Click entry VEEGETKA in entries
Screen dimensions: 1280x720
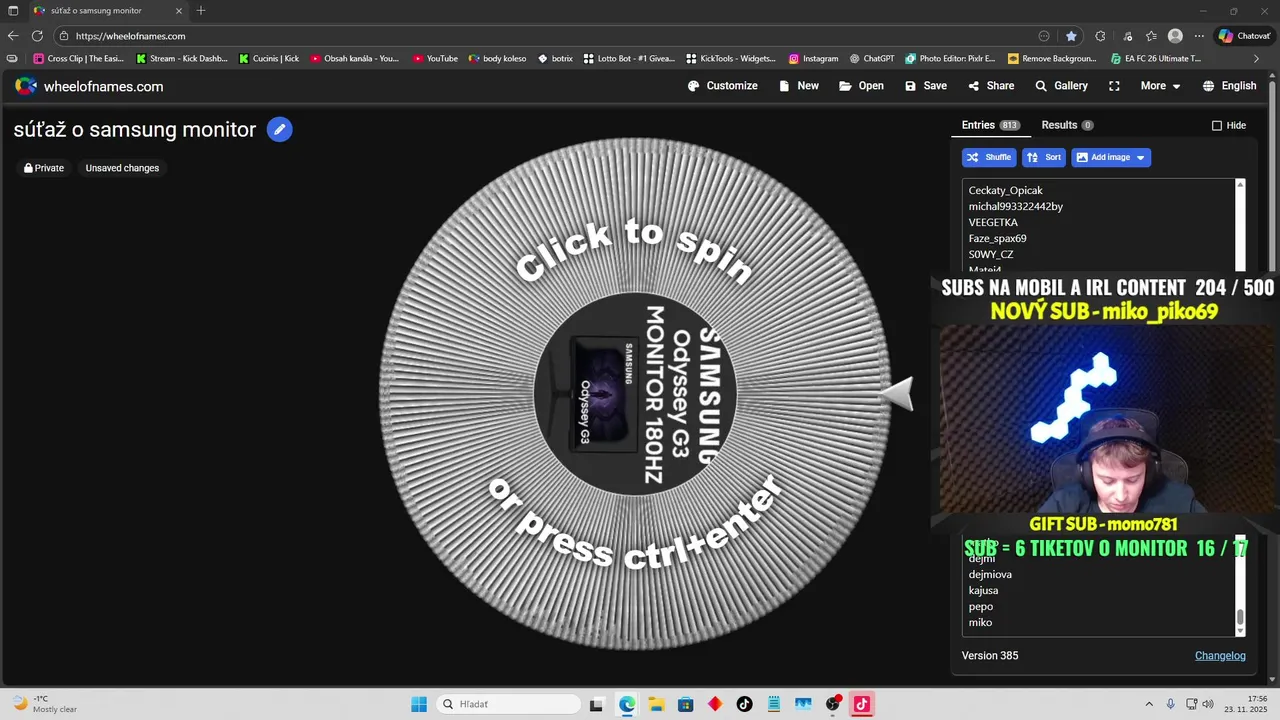coord(993,222)
